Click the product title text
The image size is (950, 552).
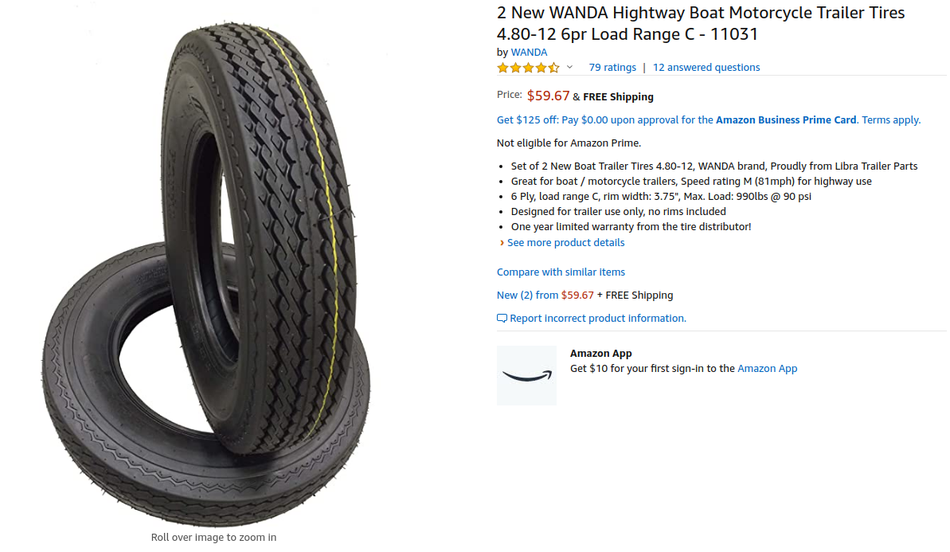coord(700,23)
